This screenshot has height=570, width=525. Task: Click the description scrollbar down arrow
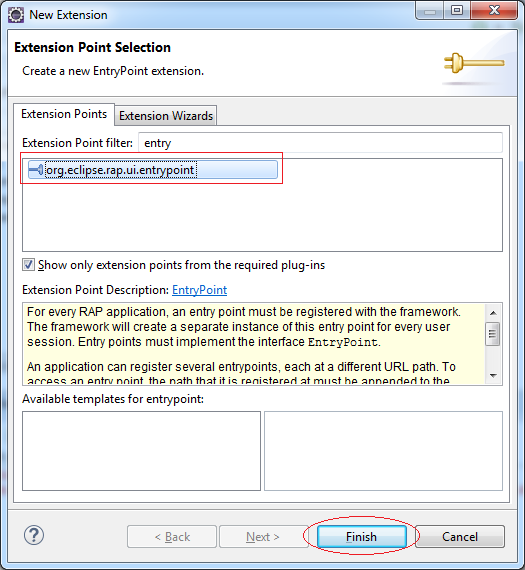(493, 376)
